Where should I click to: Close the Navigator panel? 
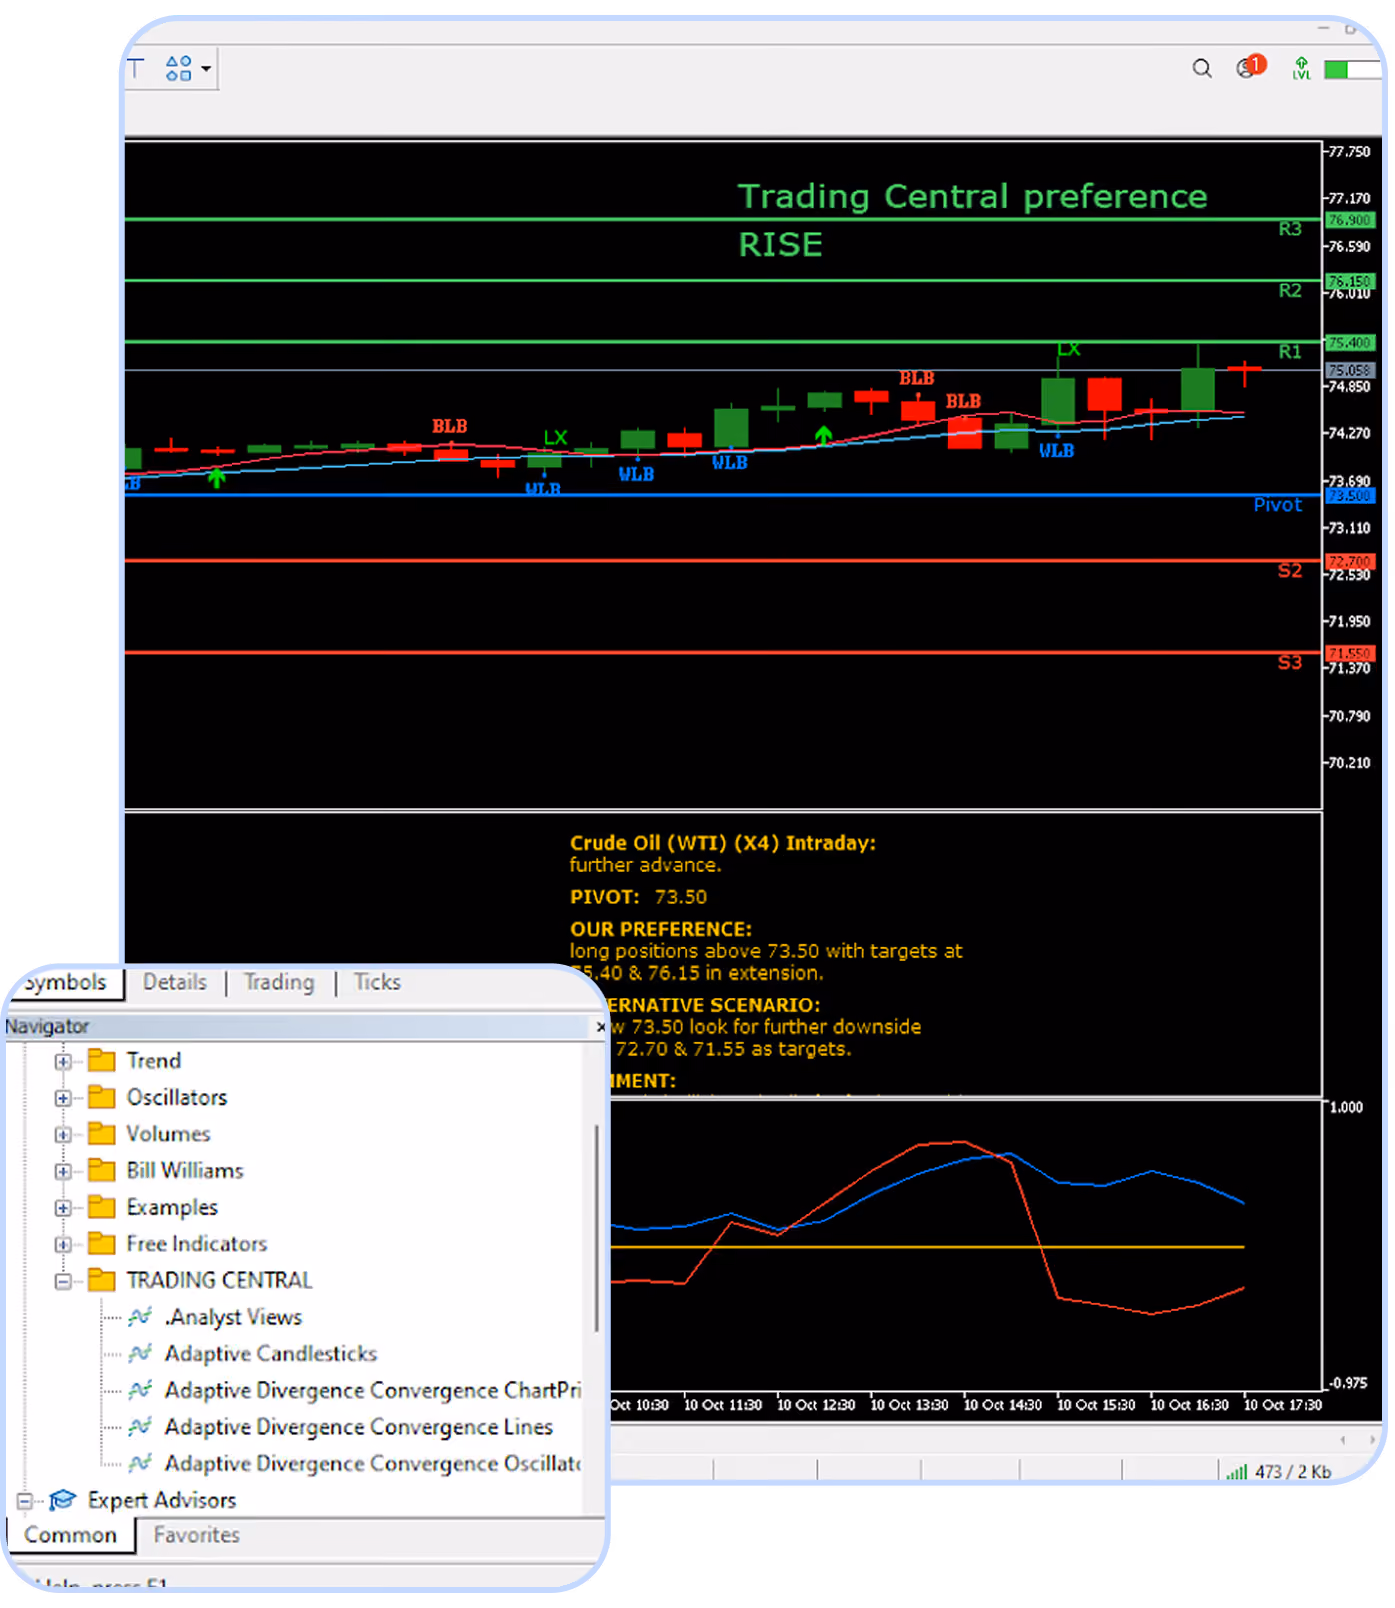click(x=600, y=1027)
